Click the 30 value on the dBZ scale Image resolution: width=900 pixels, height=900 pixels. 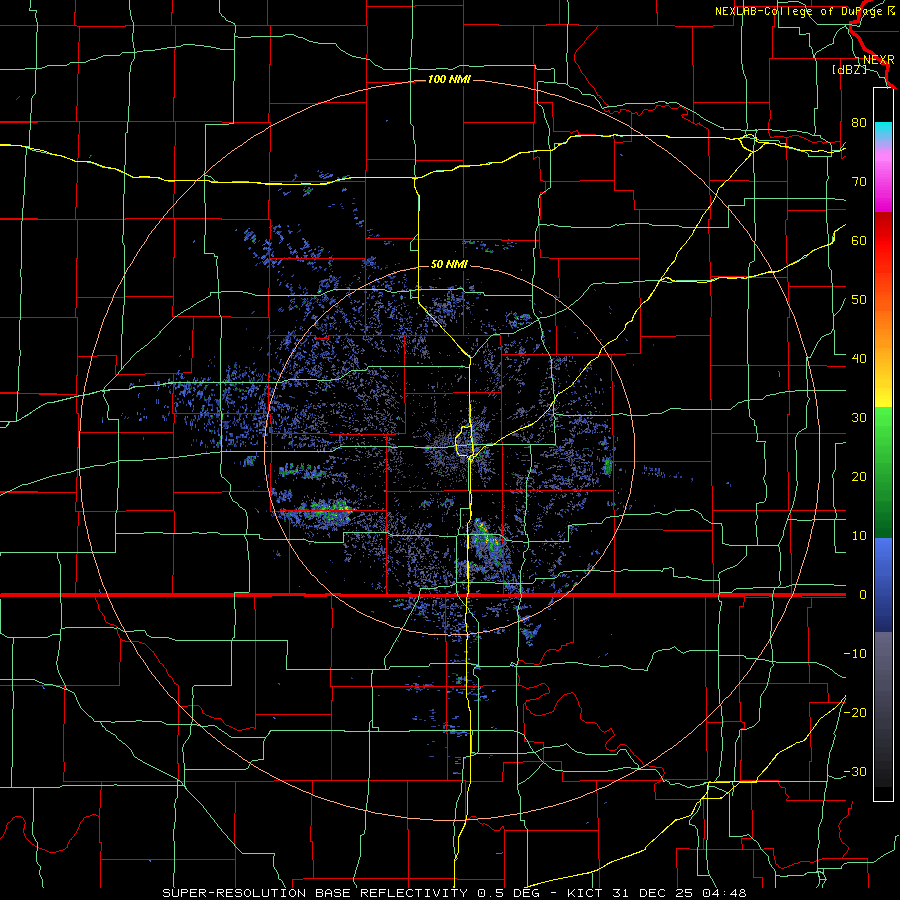(x=859, y=418)
